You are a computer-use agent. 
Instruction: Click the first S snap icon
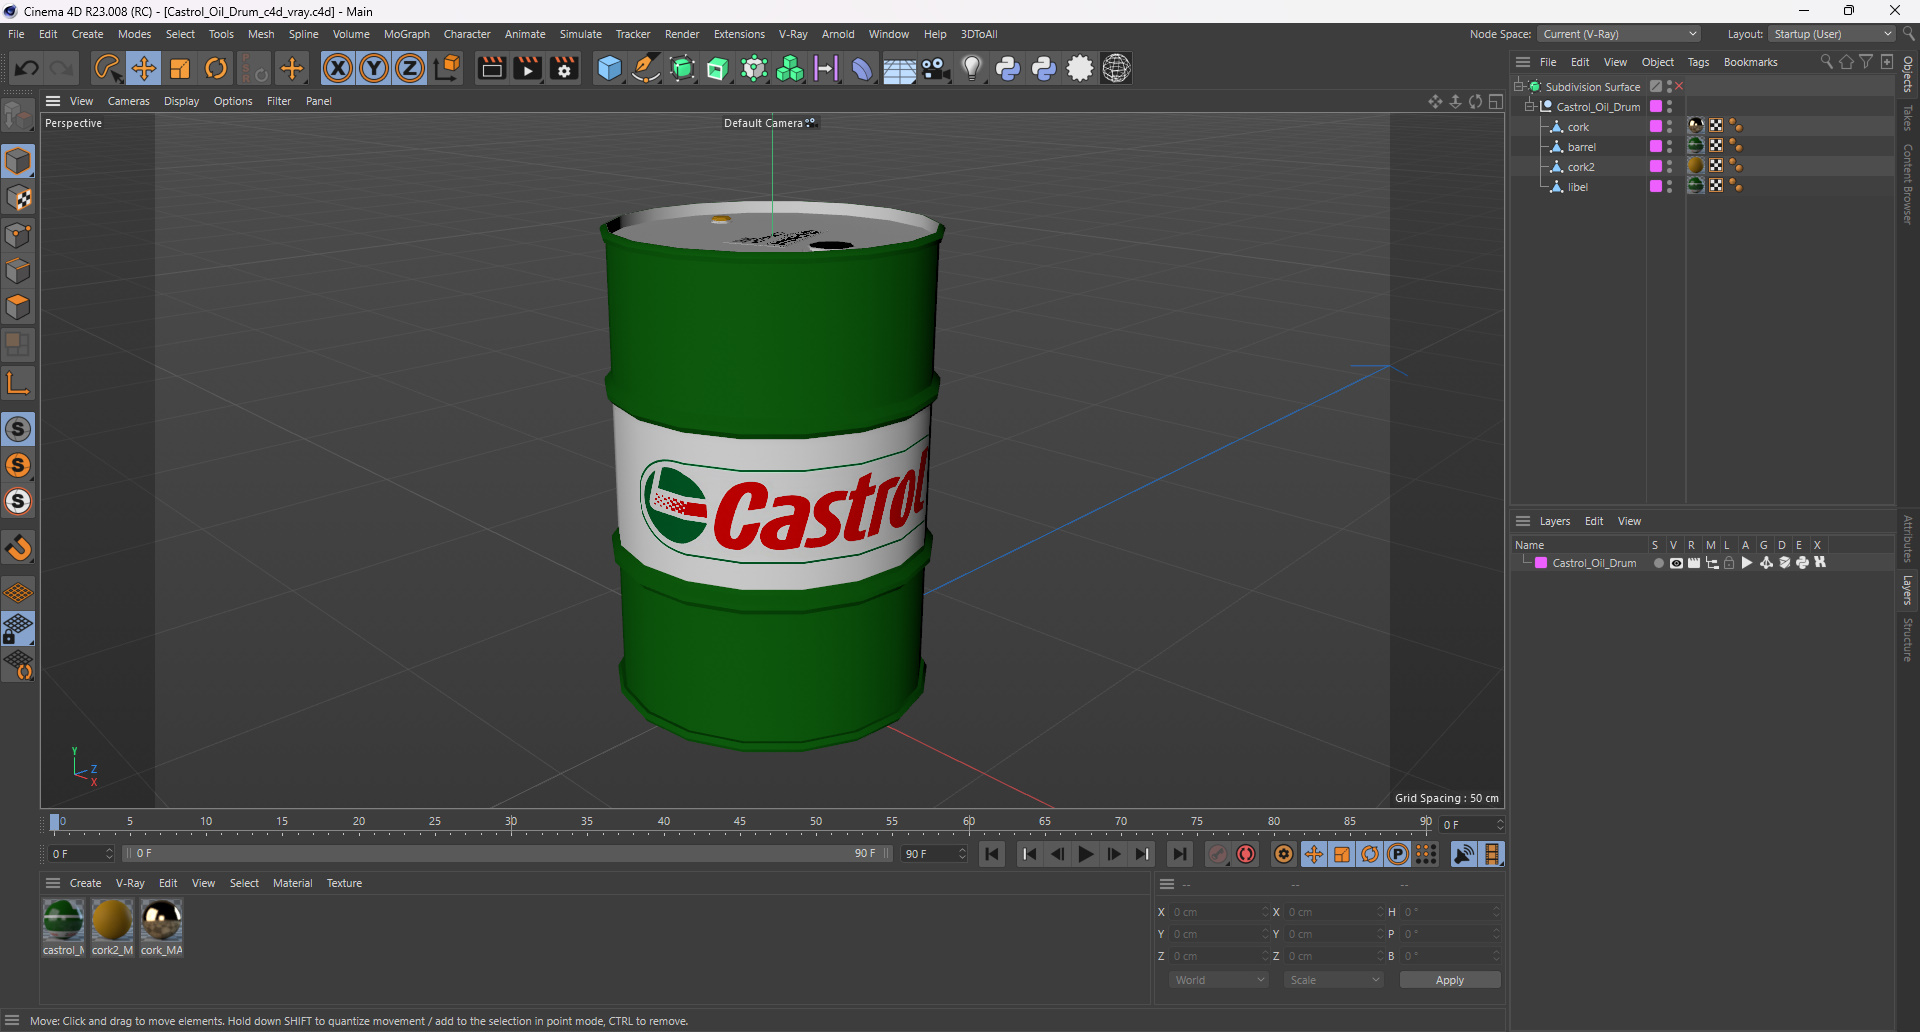point(18,429)
